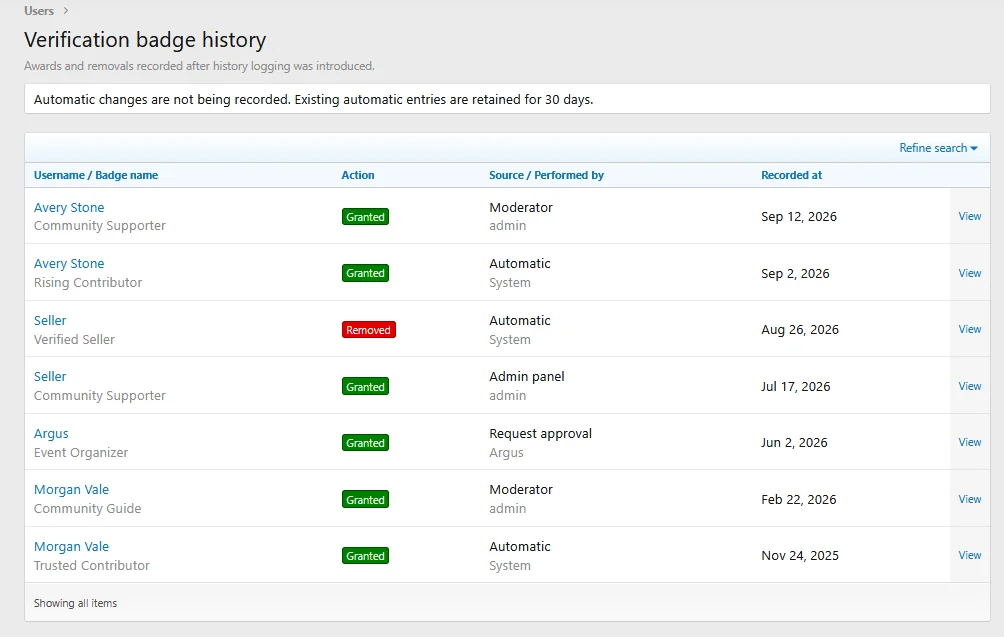This screenshot has width=1004, height=637.
Task: Click the Trusted Contributor badge name
Action: coord(92,566)
